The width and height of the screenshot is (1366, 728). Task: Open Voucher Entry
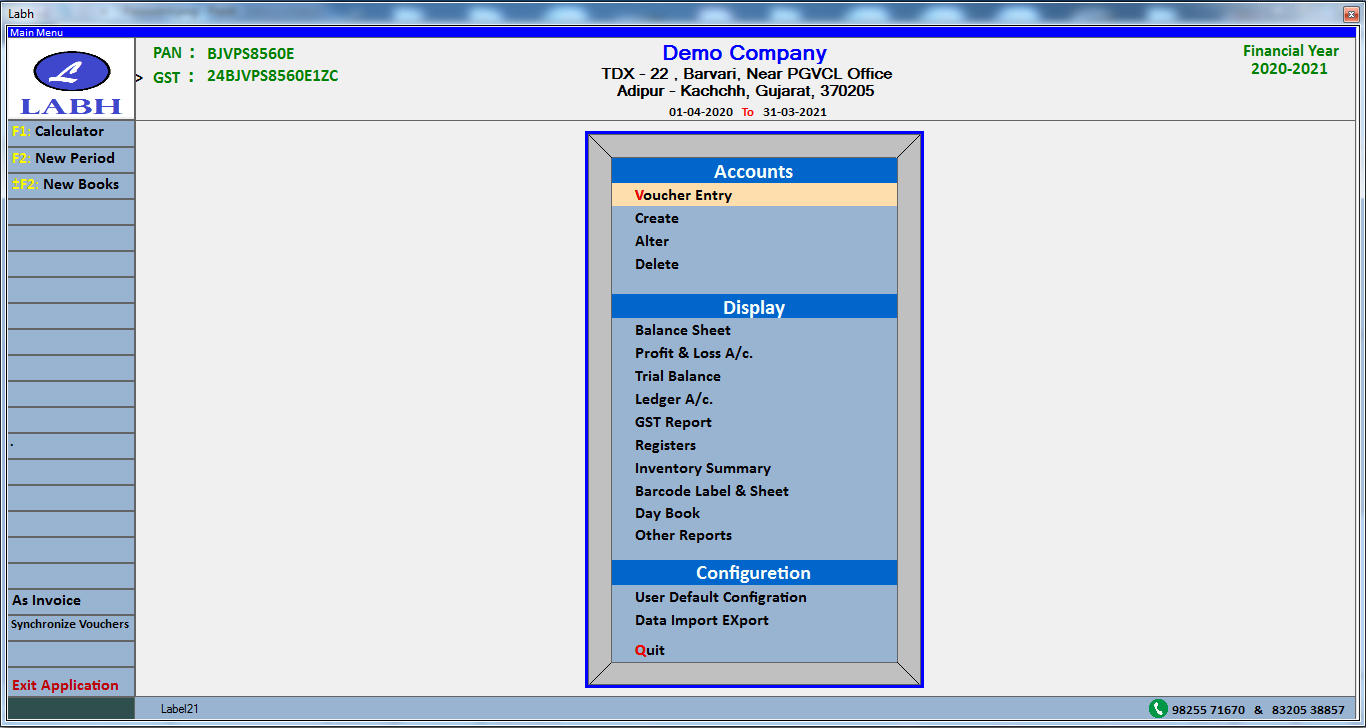click(754, 195)
